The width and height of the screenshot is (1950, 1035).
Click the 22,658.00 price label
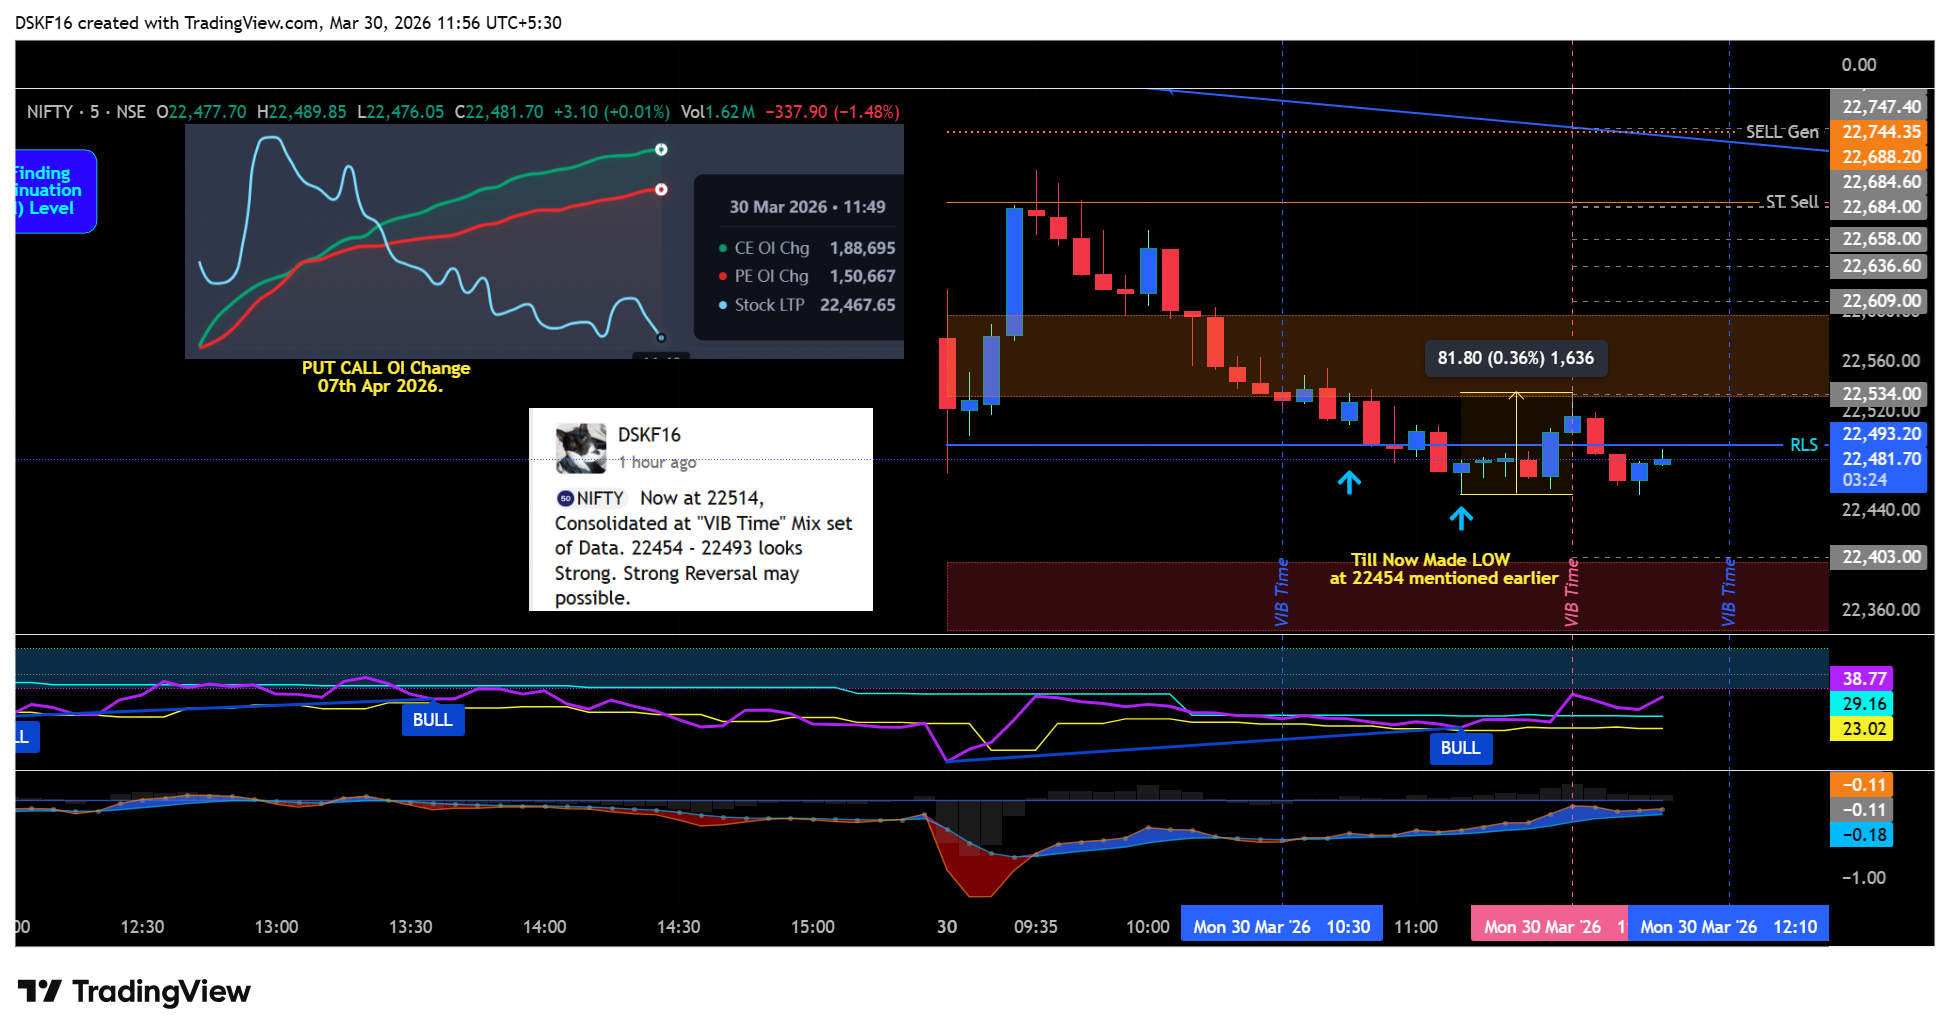(1879, 239)
